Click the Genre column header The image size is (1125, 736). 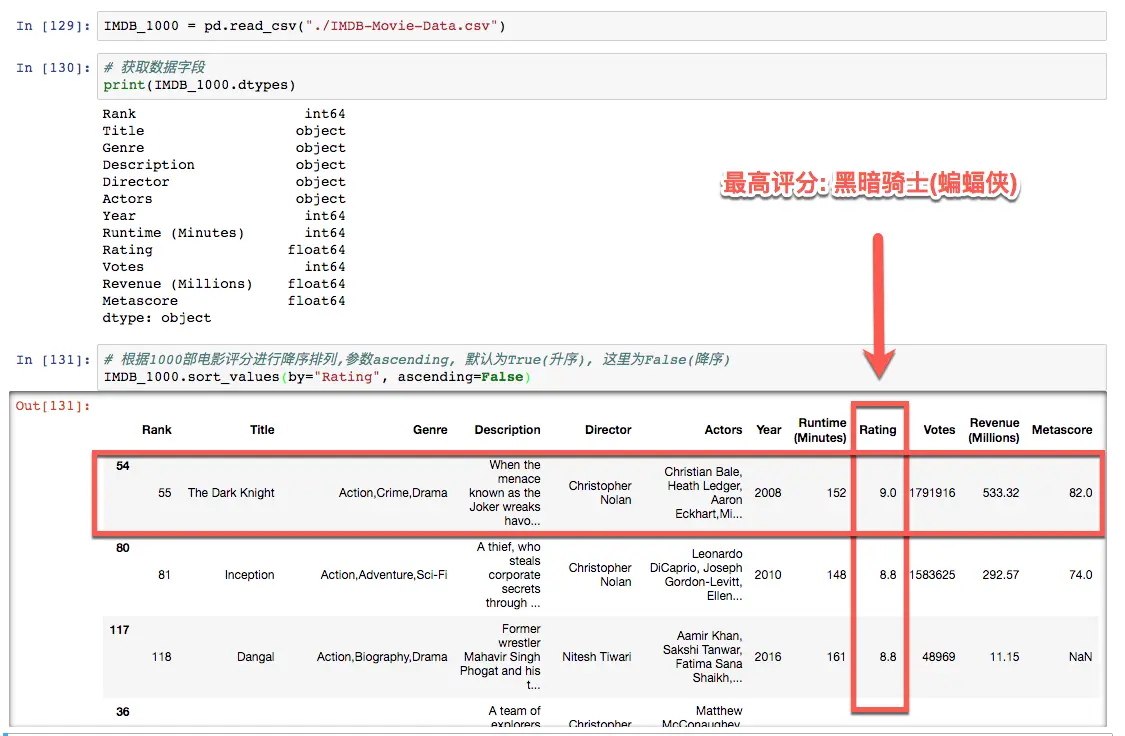[x=430, y=430]
